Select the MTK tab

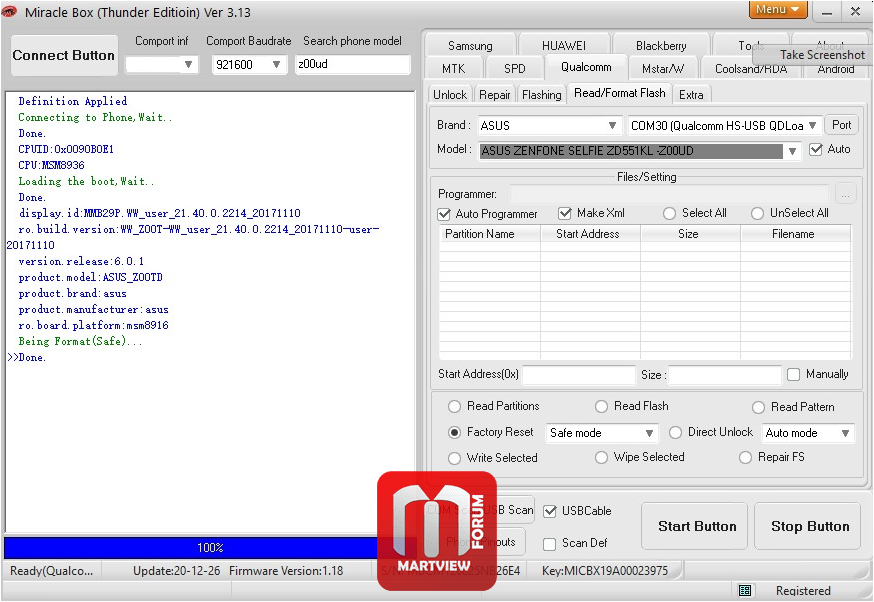click(453, 69)
